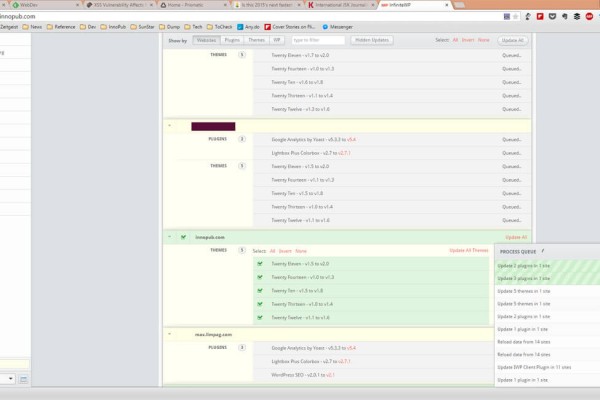Switch to the WebDev tab

43,5
